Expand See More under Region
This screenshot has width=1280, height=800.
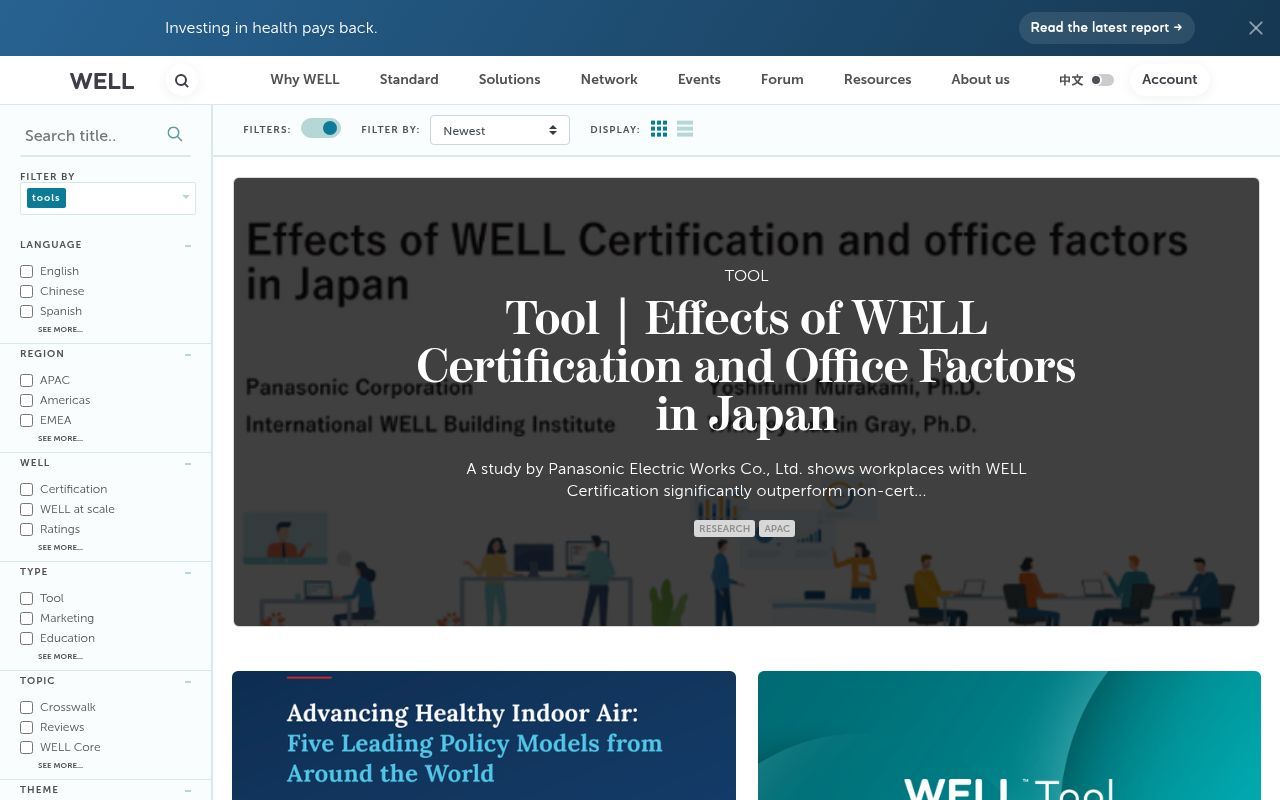tap(60, 438)
